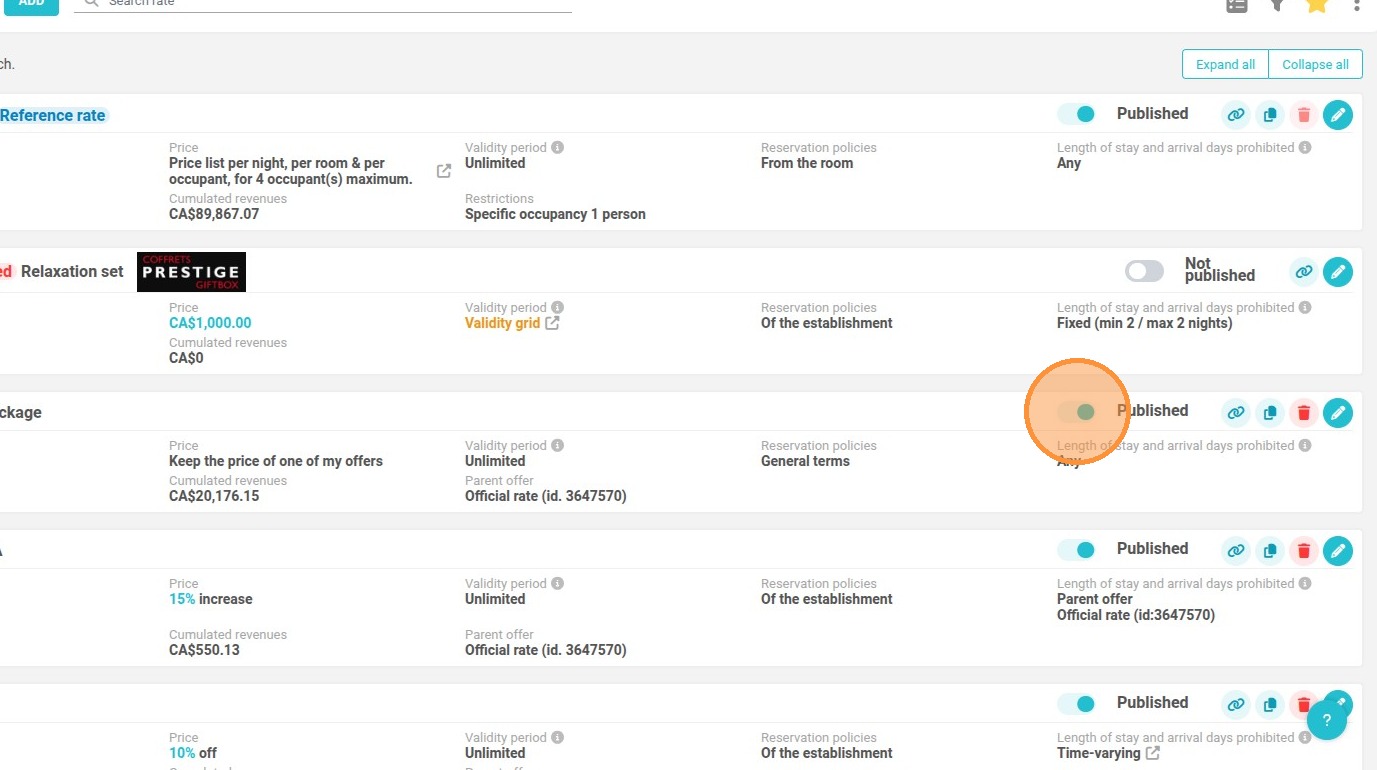This screenshot has height=770, width=1377.
Task: Delete the 10% off offer
Action: (x=1301, y=704)
